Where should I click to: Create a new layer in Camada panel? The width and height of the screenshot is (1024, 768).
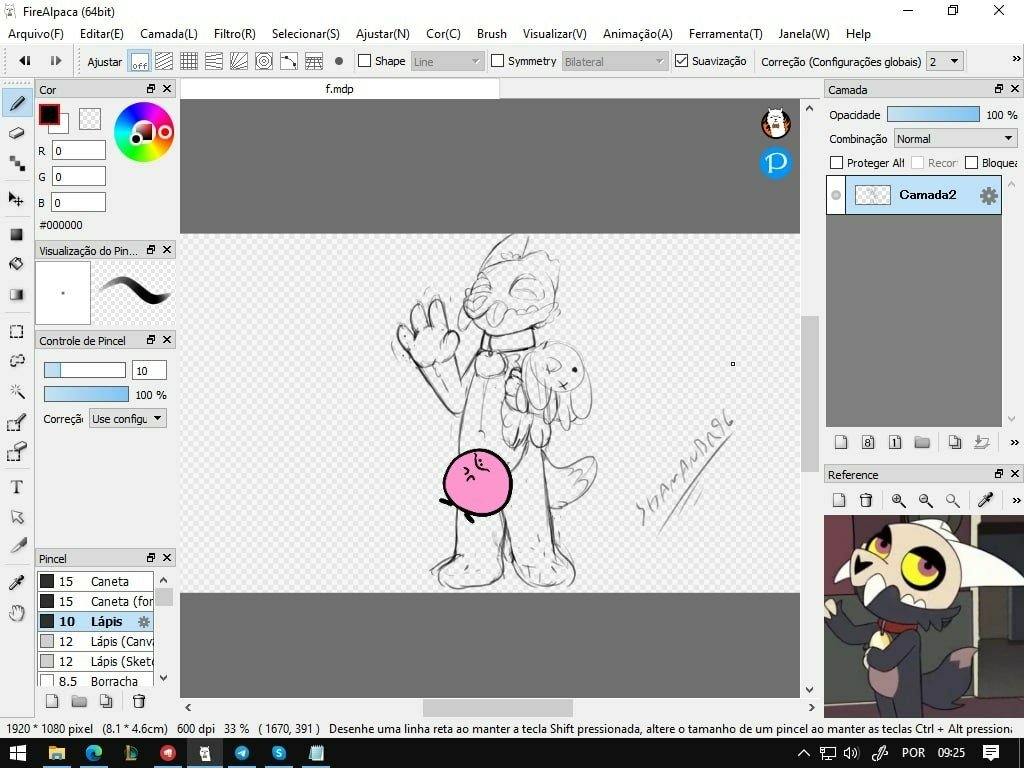pos(841,442)
